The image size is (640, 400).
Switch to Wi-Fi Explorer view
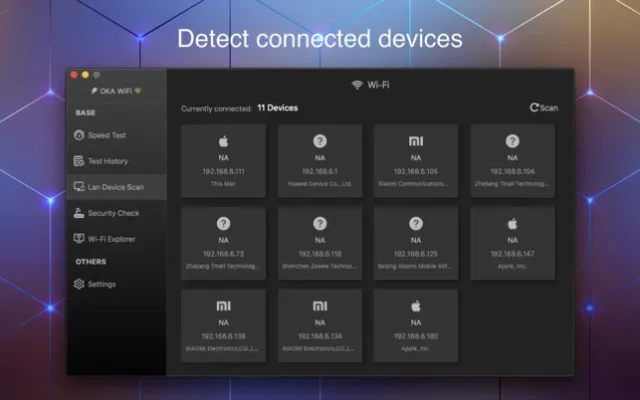[x=111, y=239]
